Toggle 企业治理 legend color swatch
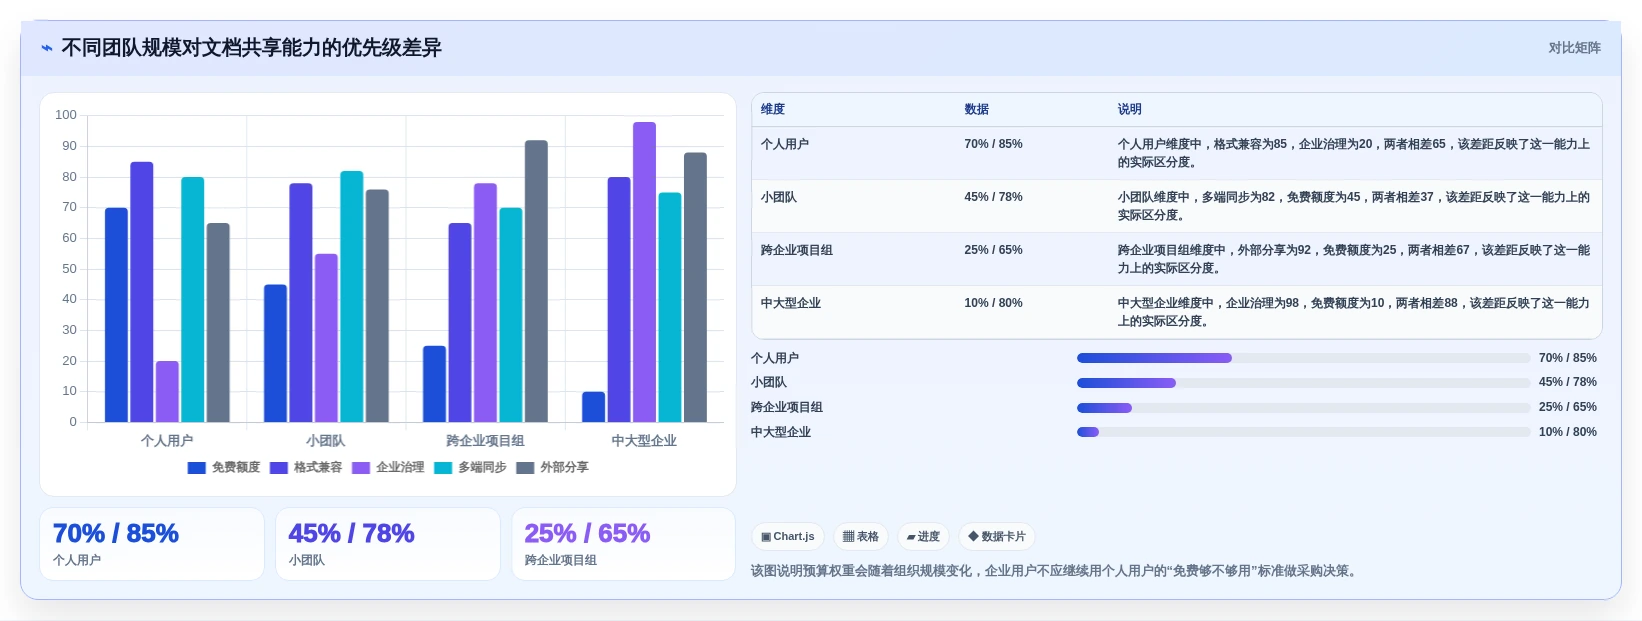 (361, 468)
